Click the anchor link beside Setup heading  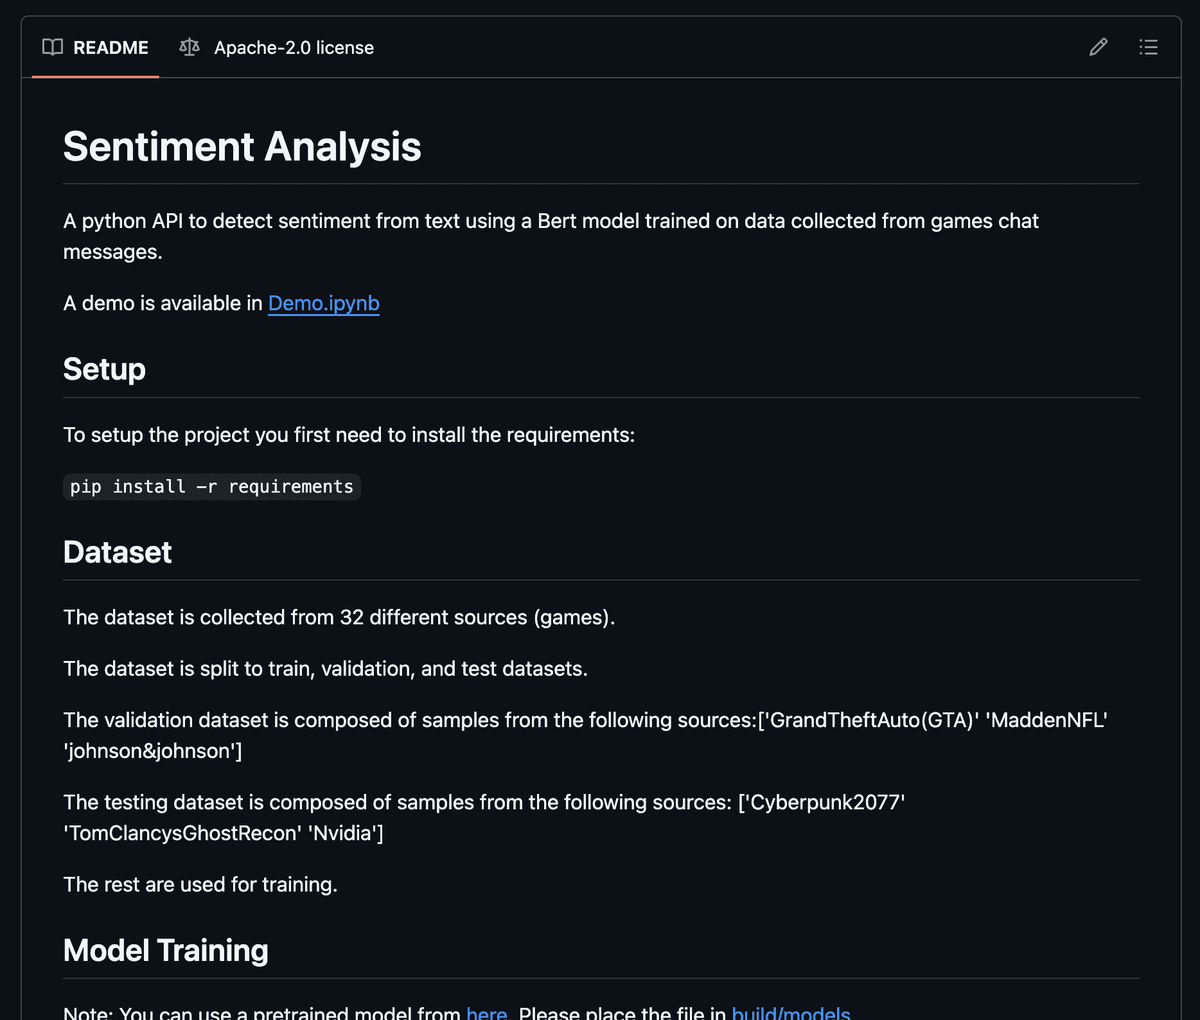tap(45, 369)
